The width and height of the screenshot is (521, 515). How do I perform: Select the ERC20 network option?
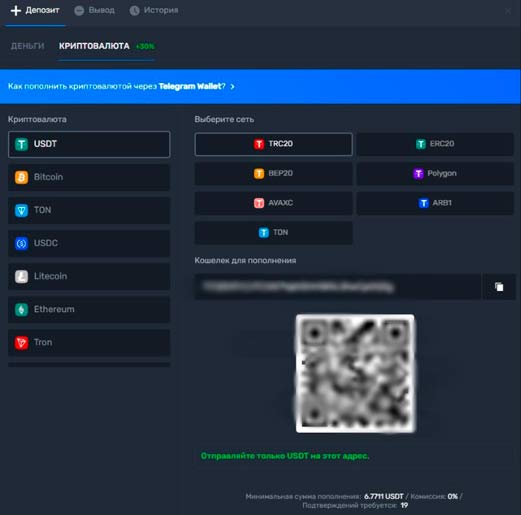click(x=435, y=144)
